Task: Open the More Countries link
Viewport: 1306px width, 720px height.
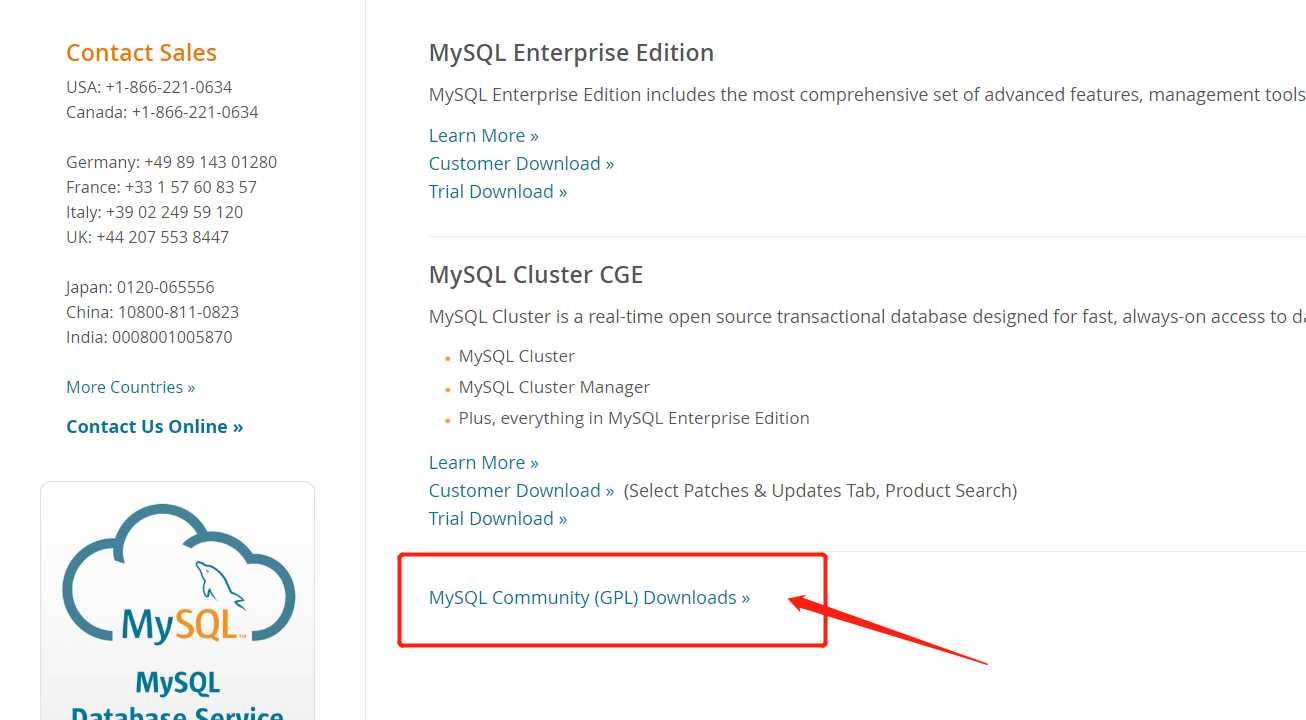Action: pyautogui.click(x=131, y=387)
